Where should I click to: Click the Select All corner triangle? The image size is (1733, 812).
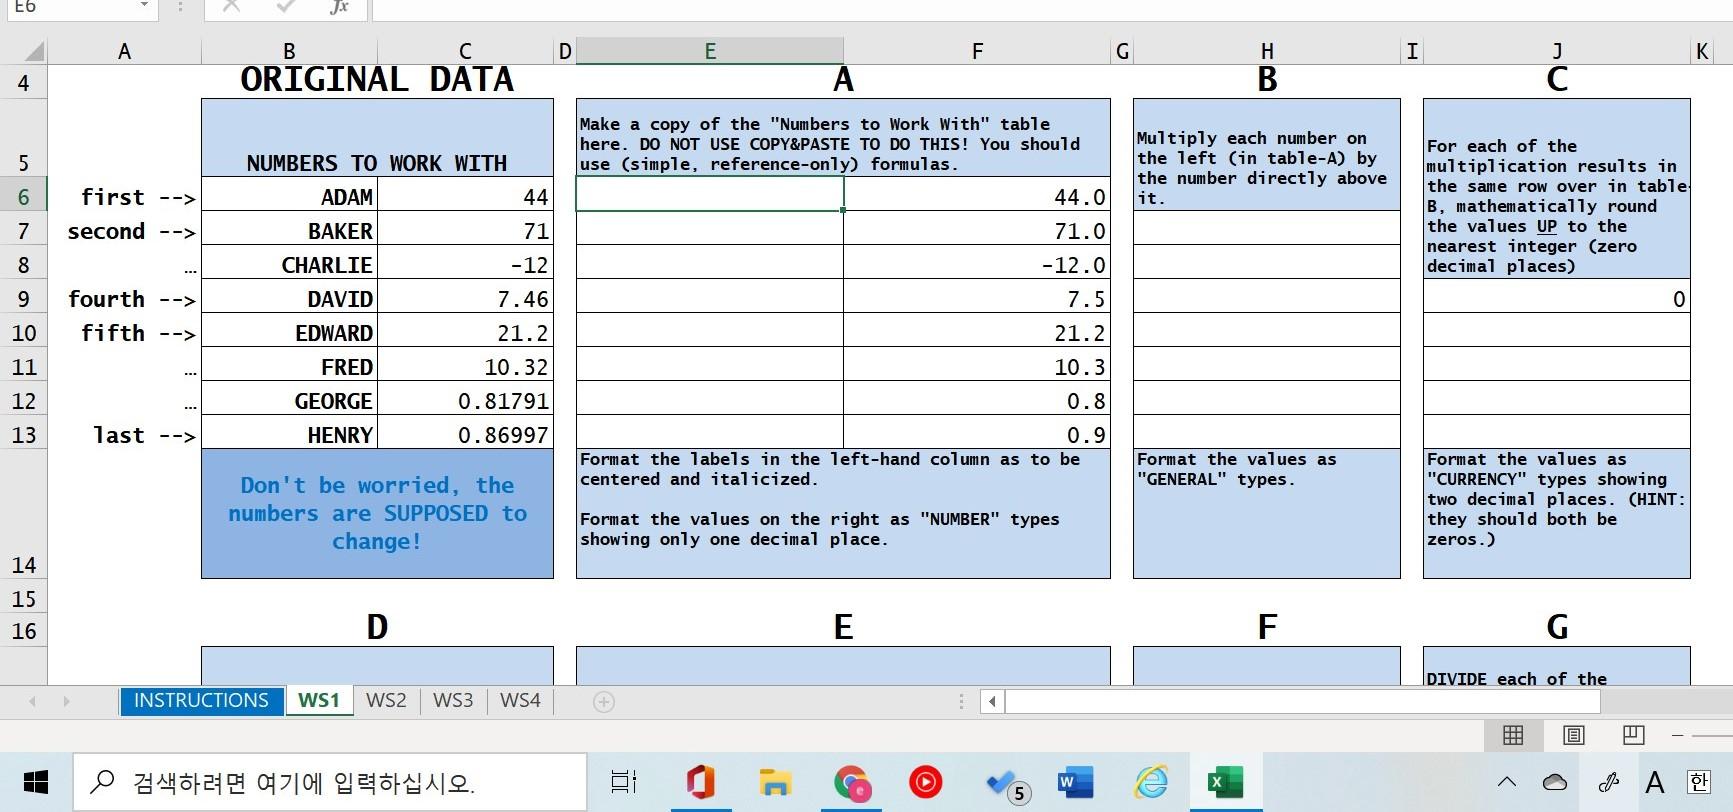click(x=34, y=52)
